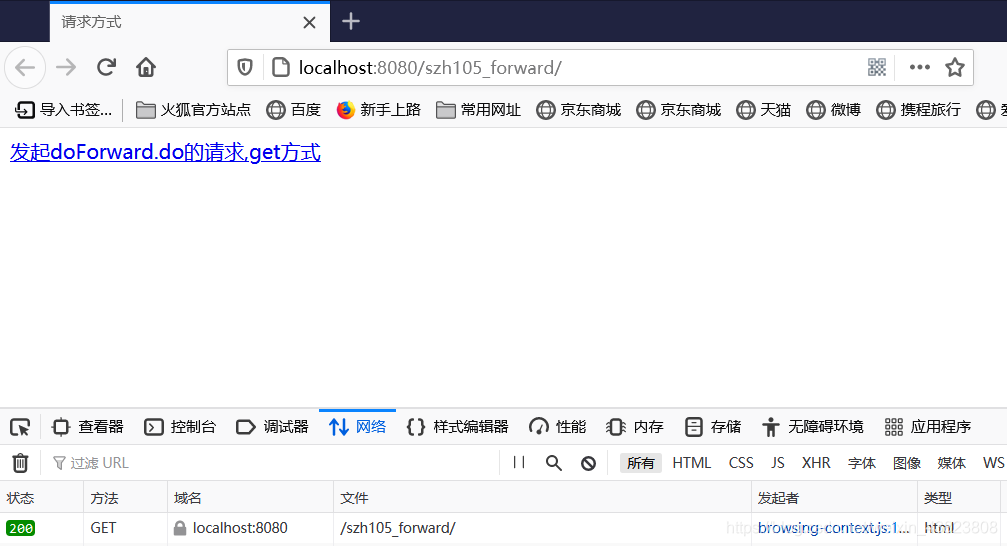Filter requests by 字体 fonts
This screenshot has width=1007, height=546.
pos(862,463)
